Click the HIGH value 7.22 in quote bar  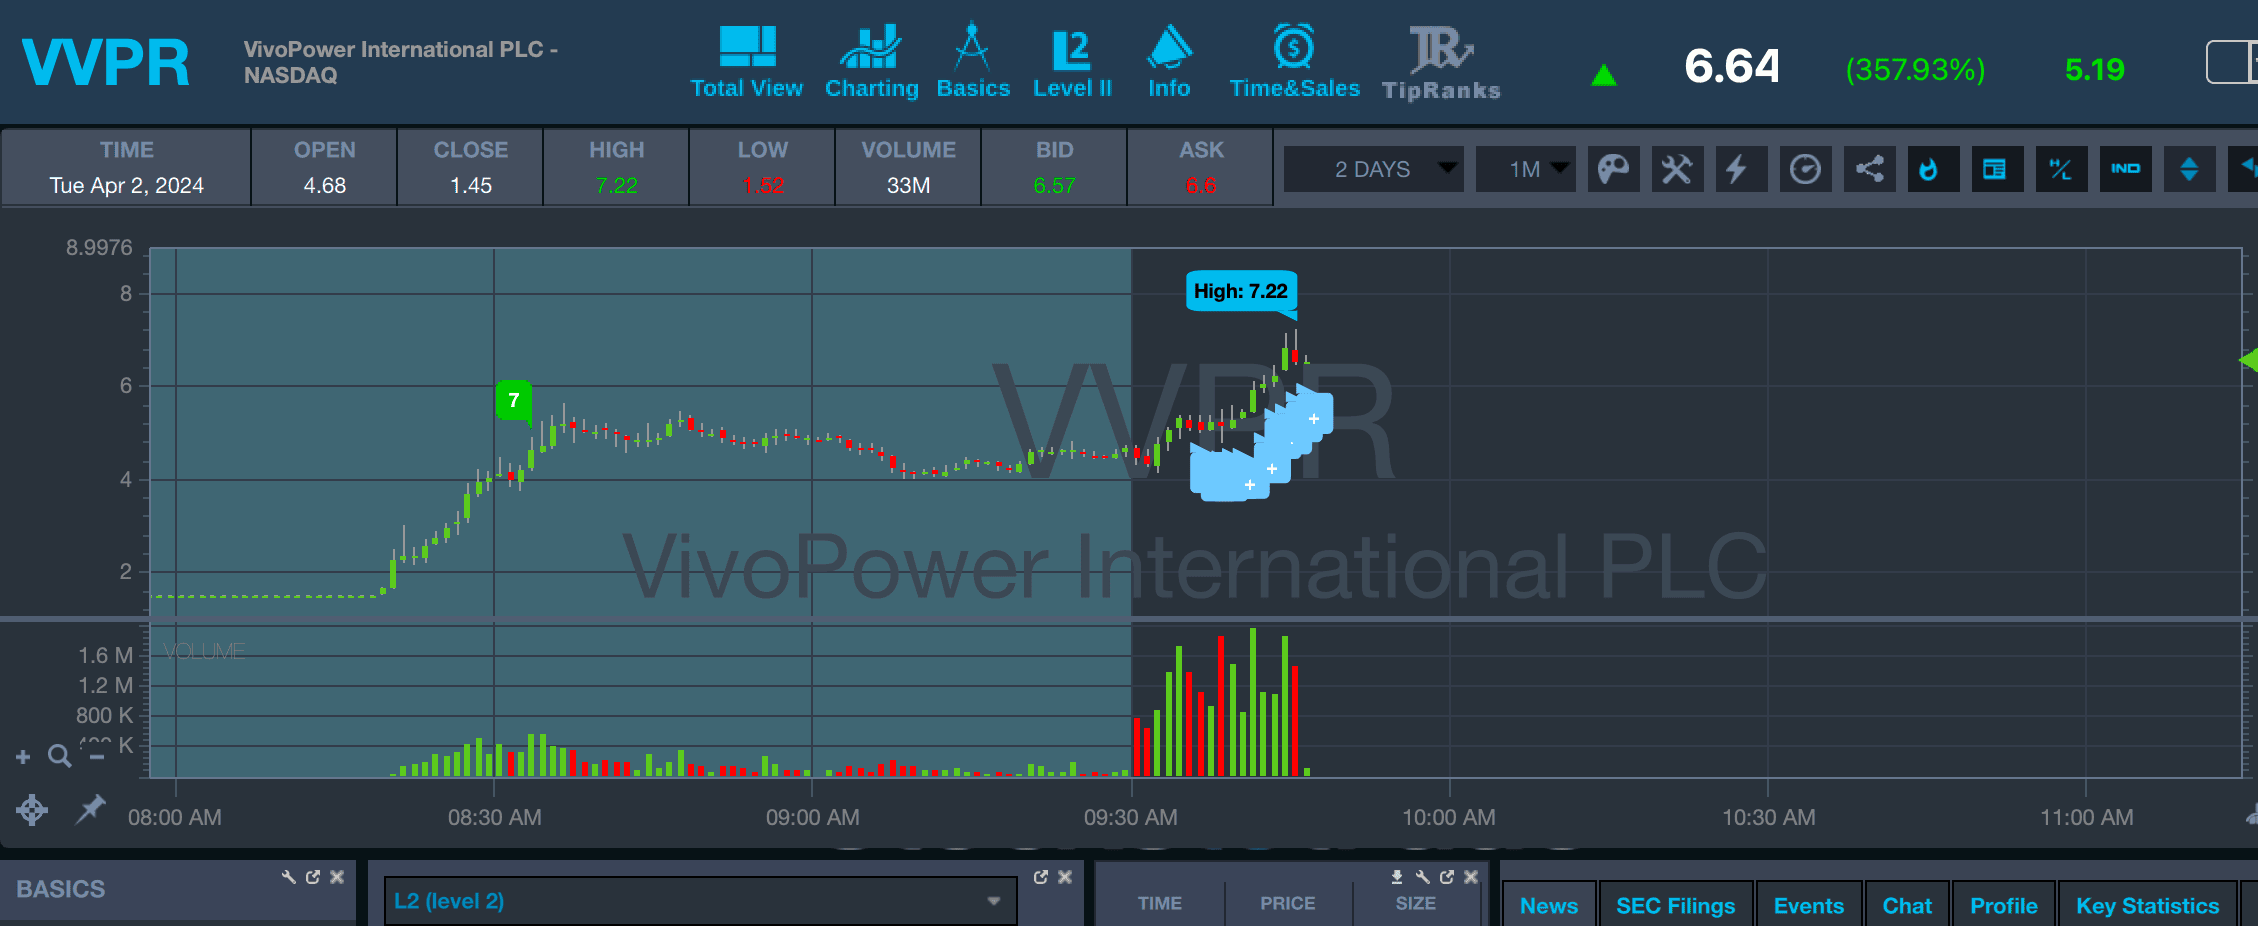pos(616,185)
